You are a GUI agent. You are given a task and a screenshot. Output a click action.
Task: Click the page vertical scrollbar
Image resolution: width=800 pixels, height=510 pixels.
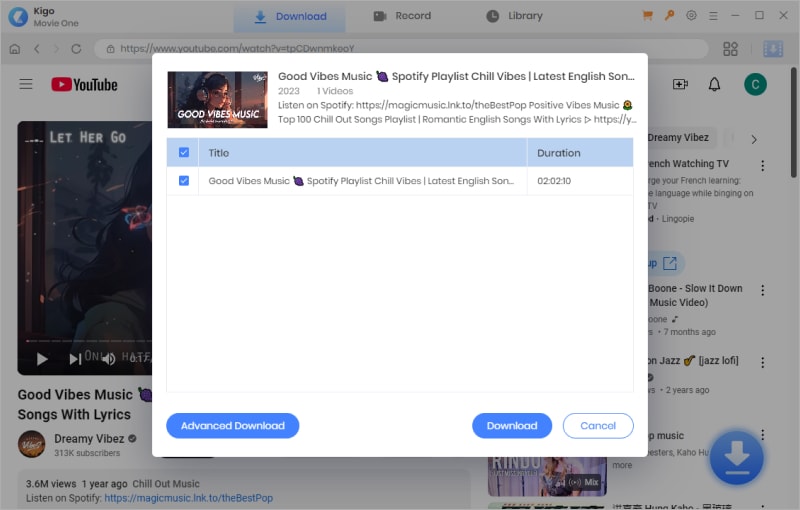point(793,122)
